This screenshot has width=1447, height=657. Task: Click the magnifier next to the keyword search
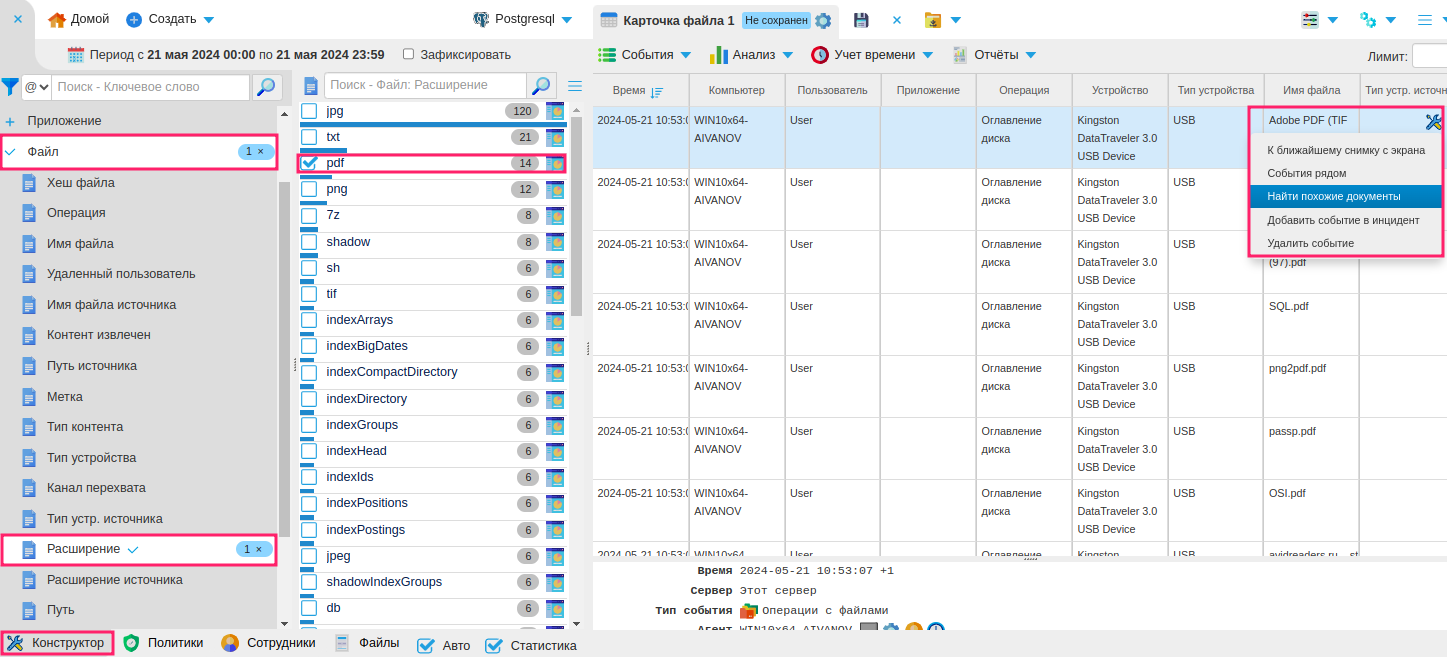pyautogui.click(x=265, y=87)
